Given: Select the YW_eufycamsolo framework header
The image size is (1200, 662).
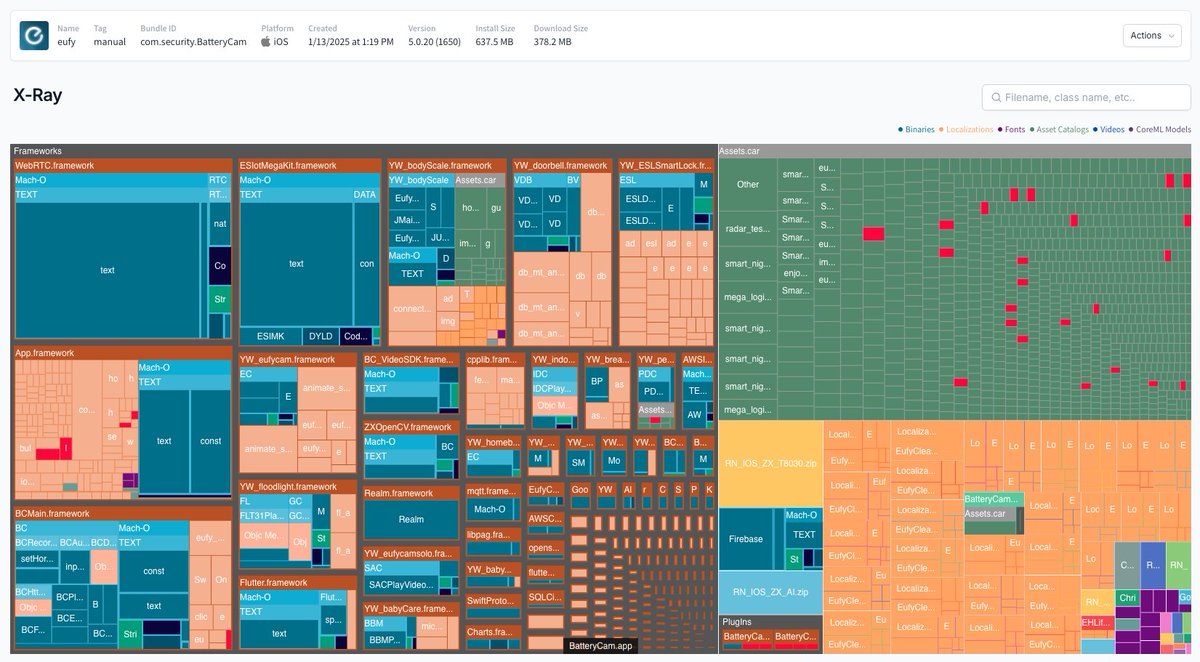Looking at the screenshot, I should point(410,553).
